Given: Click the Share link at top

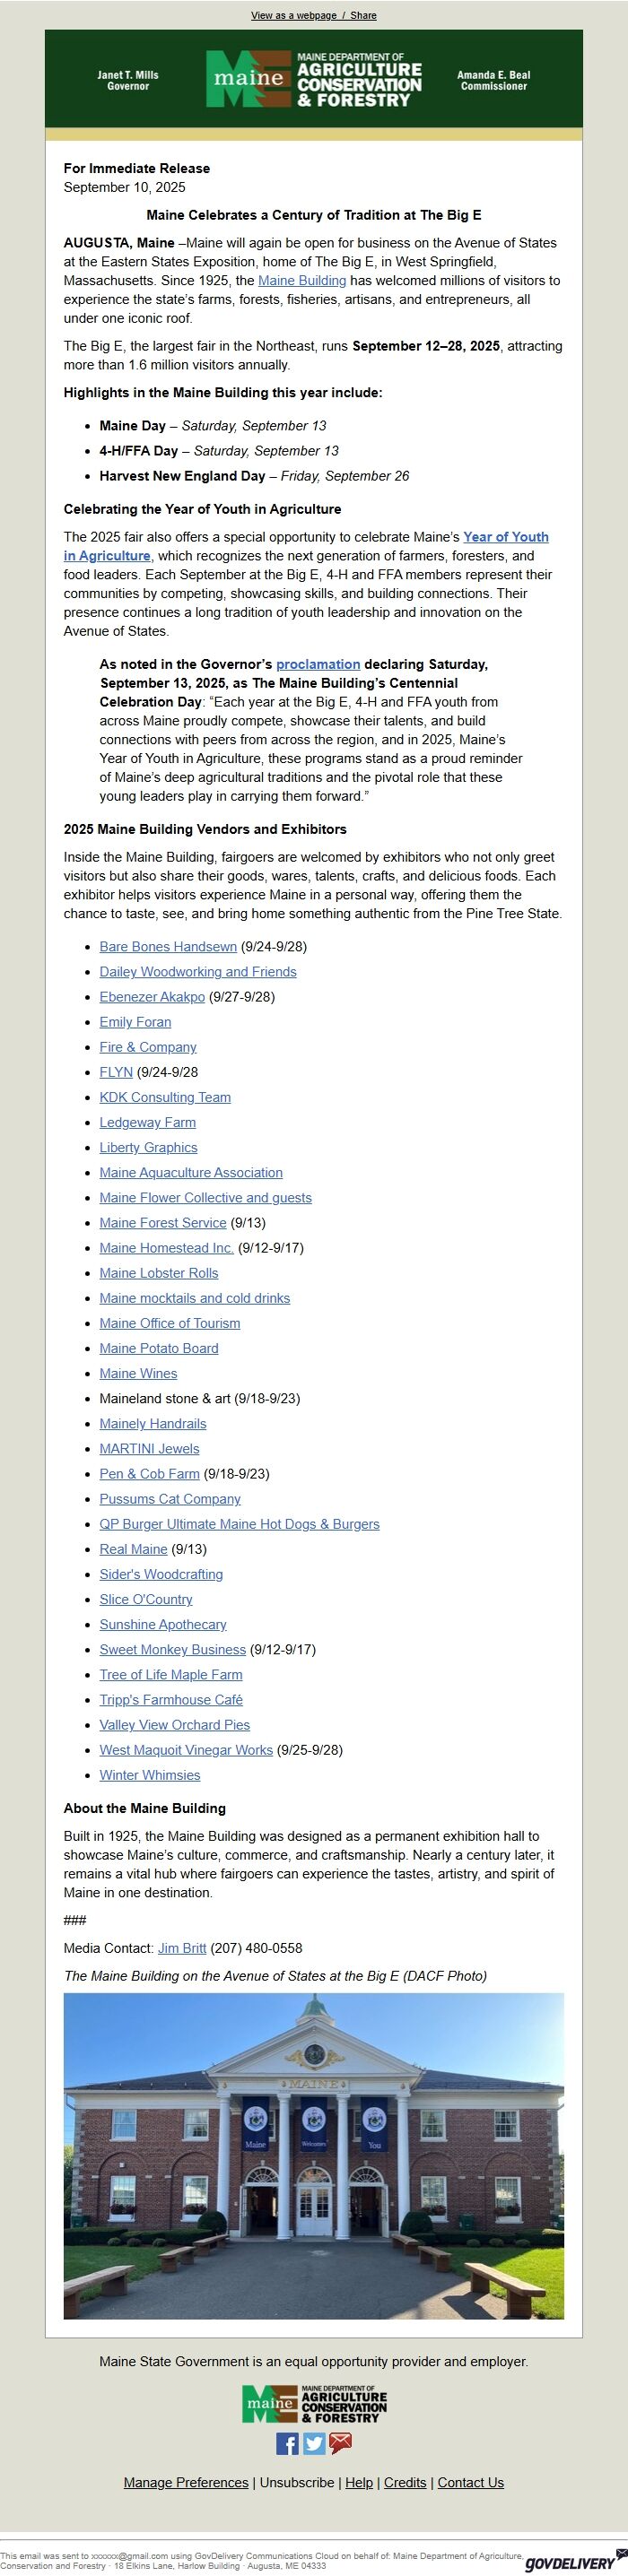Looking at the screenshot, I should point(363,16).
